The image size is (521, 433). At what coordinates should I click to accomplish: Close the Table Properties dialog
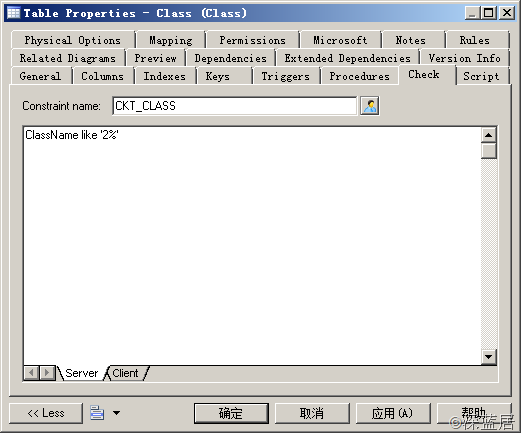click(507, 13)
